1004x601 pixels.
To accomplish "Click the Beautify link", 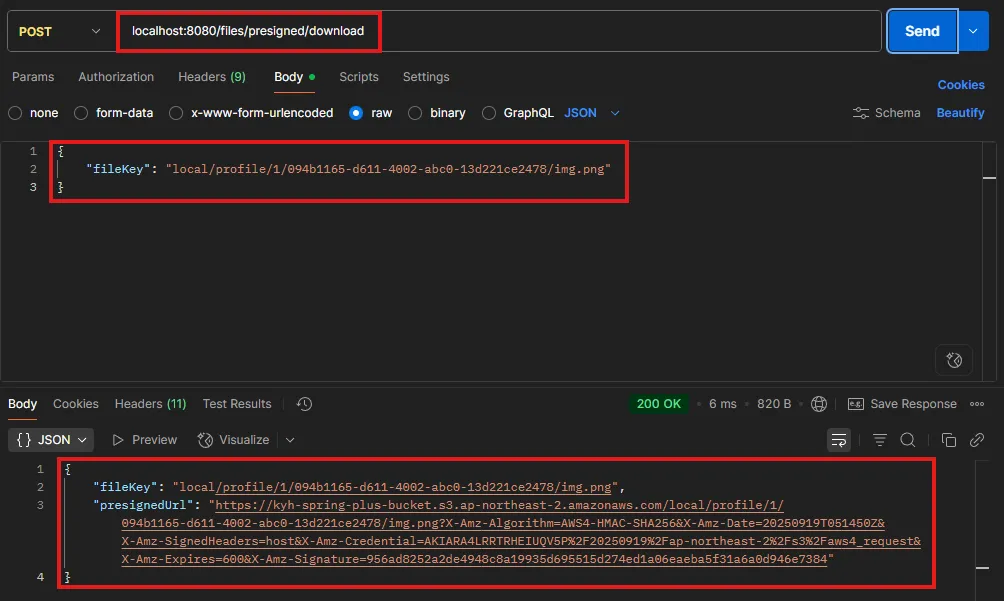I will tap(960, 113).
